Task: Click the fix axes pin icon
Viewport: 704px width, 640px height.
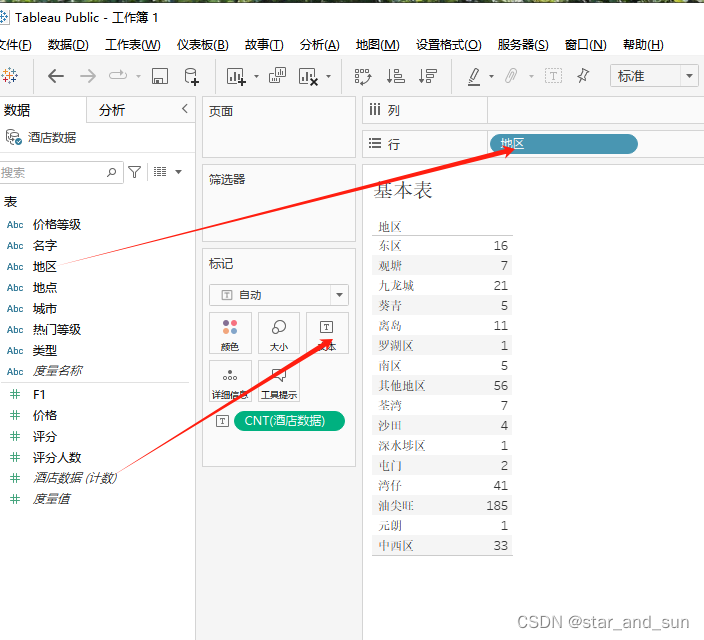Action: [583, 76]
